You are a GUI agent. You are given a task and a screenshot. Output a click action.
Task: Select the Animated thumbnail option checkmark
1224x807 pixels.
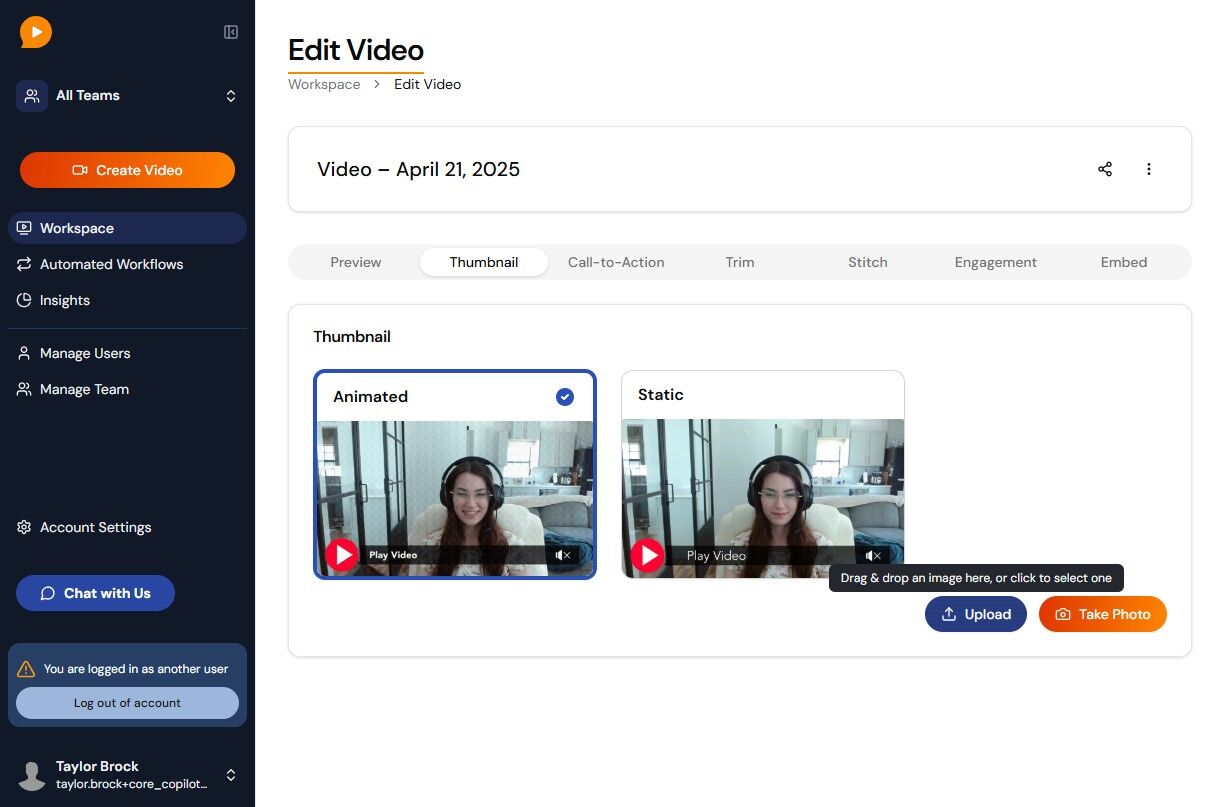(x=565, y=397)
